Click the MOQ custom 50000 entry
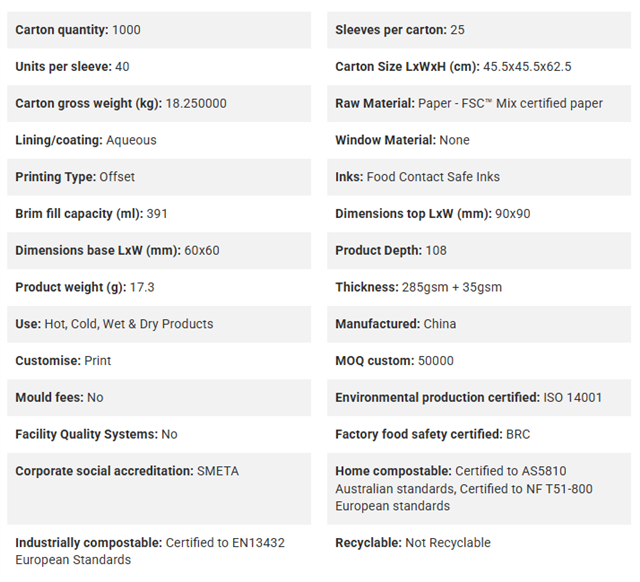This screenshot has width=640, height=582. point(479,361)
